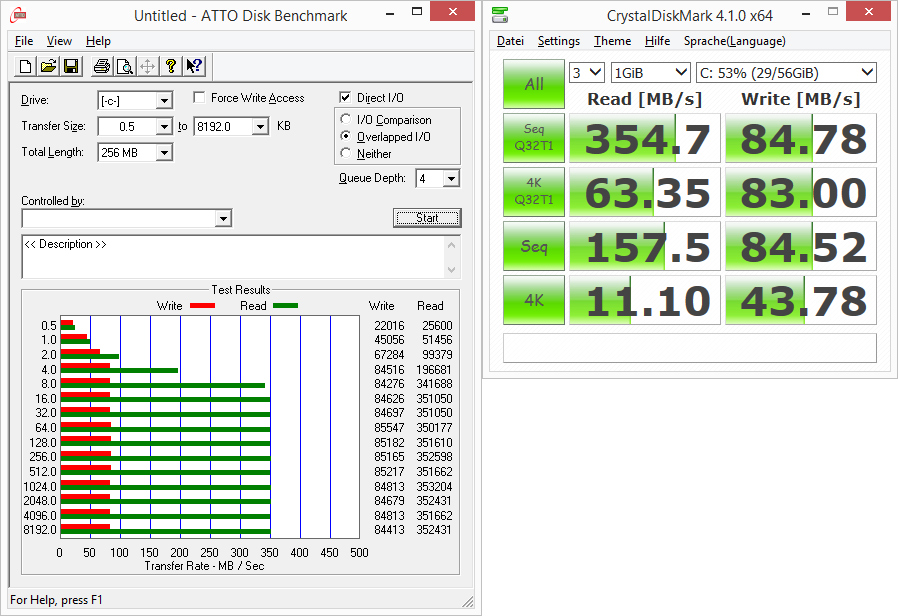Open the Queue Depth dropdown
The width and height of the screenshot is (898, 616).
[x=451, y=179]
